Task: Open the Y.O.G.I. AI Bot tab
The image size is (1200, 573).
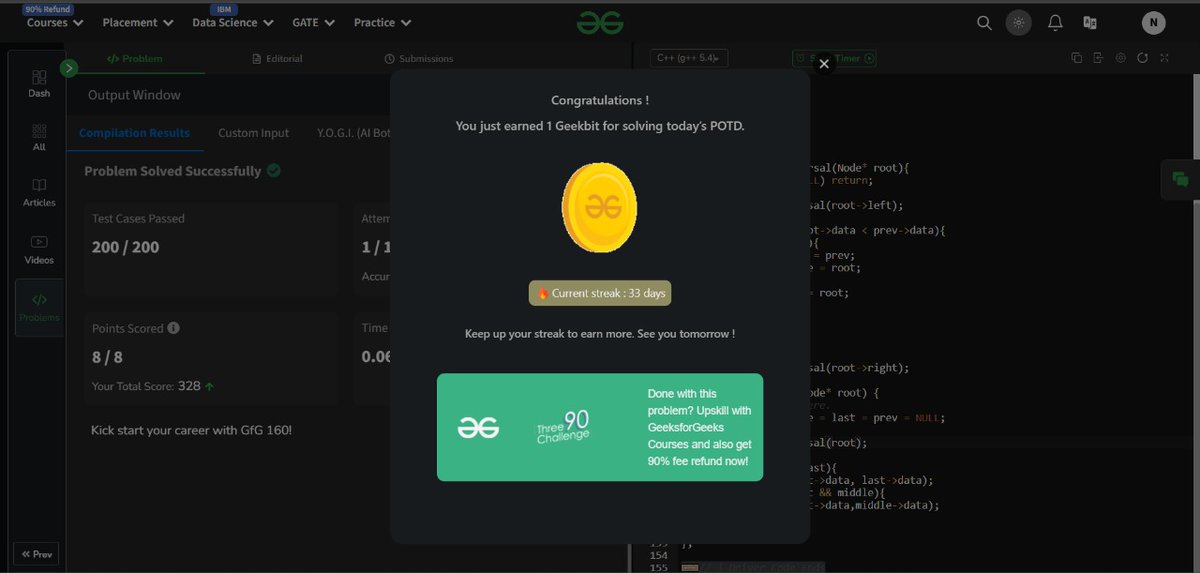Action: (353, 133)
